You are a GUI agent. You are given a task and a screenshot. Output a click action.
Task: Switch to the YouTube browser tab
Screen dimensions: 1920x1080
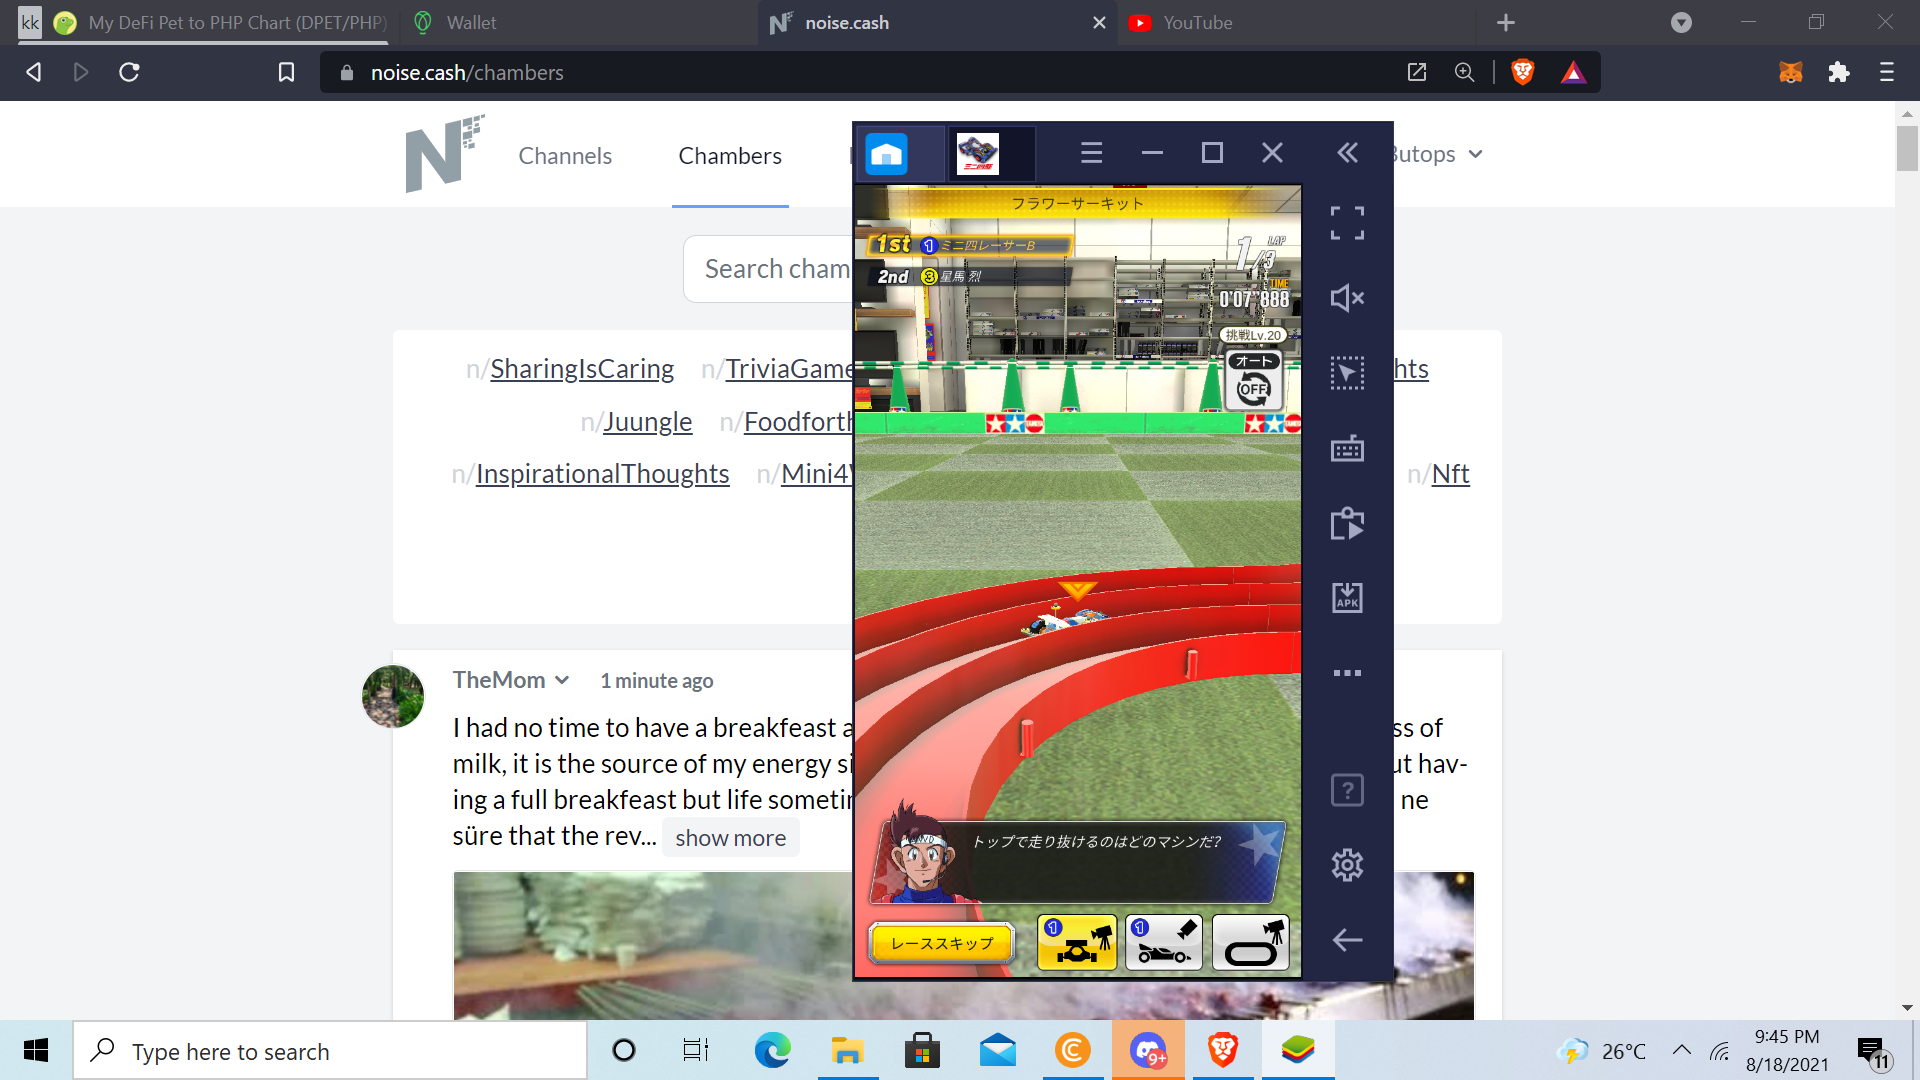[1197, 22]
